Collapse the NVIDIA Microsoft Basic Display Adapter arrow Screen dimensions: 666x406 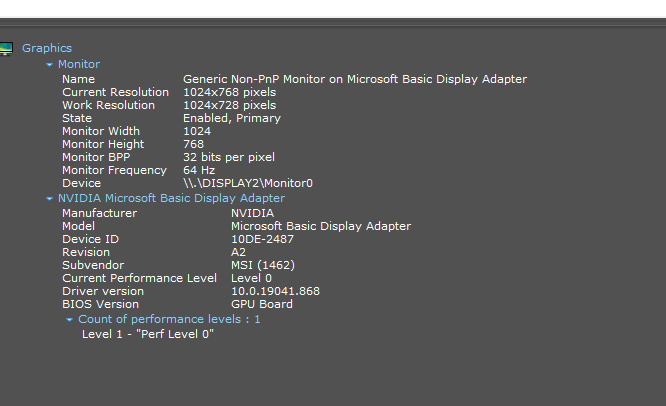pyautogui.click(x=49, y=198)
